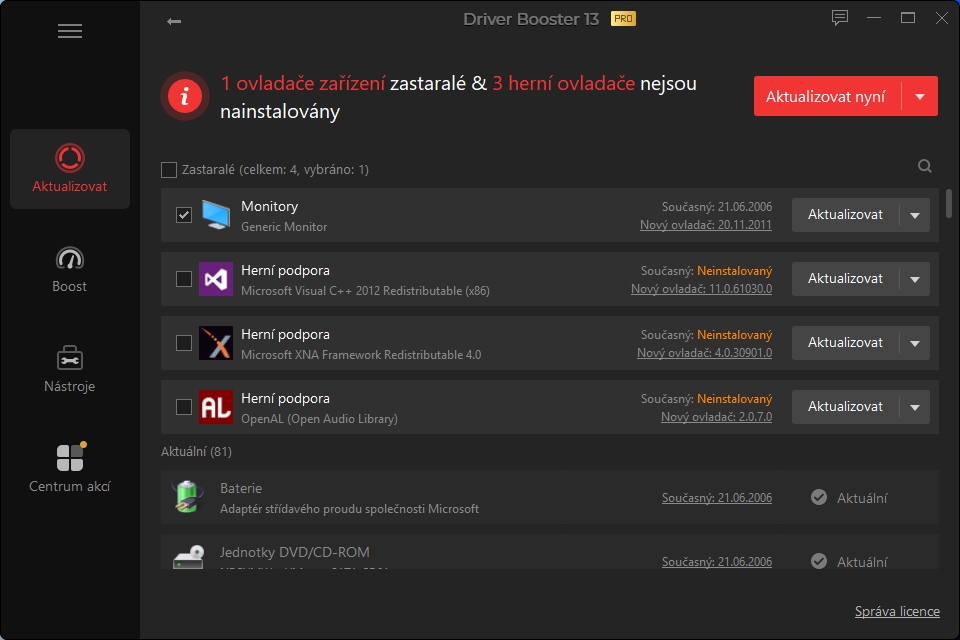This screenshot has width=960, height=640.
Task: Switch to the Boost tab
Action: [70, 269]
